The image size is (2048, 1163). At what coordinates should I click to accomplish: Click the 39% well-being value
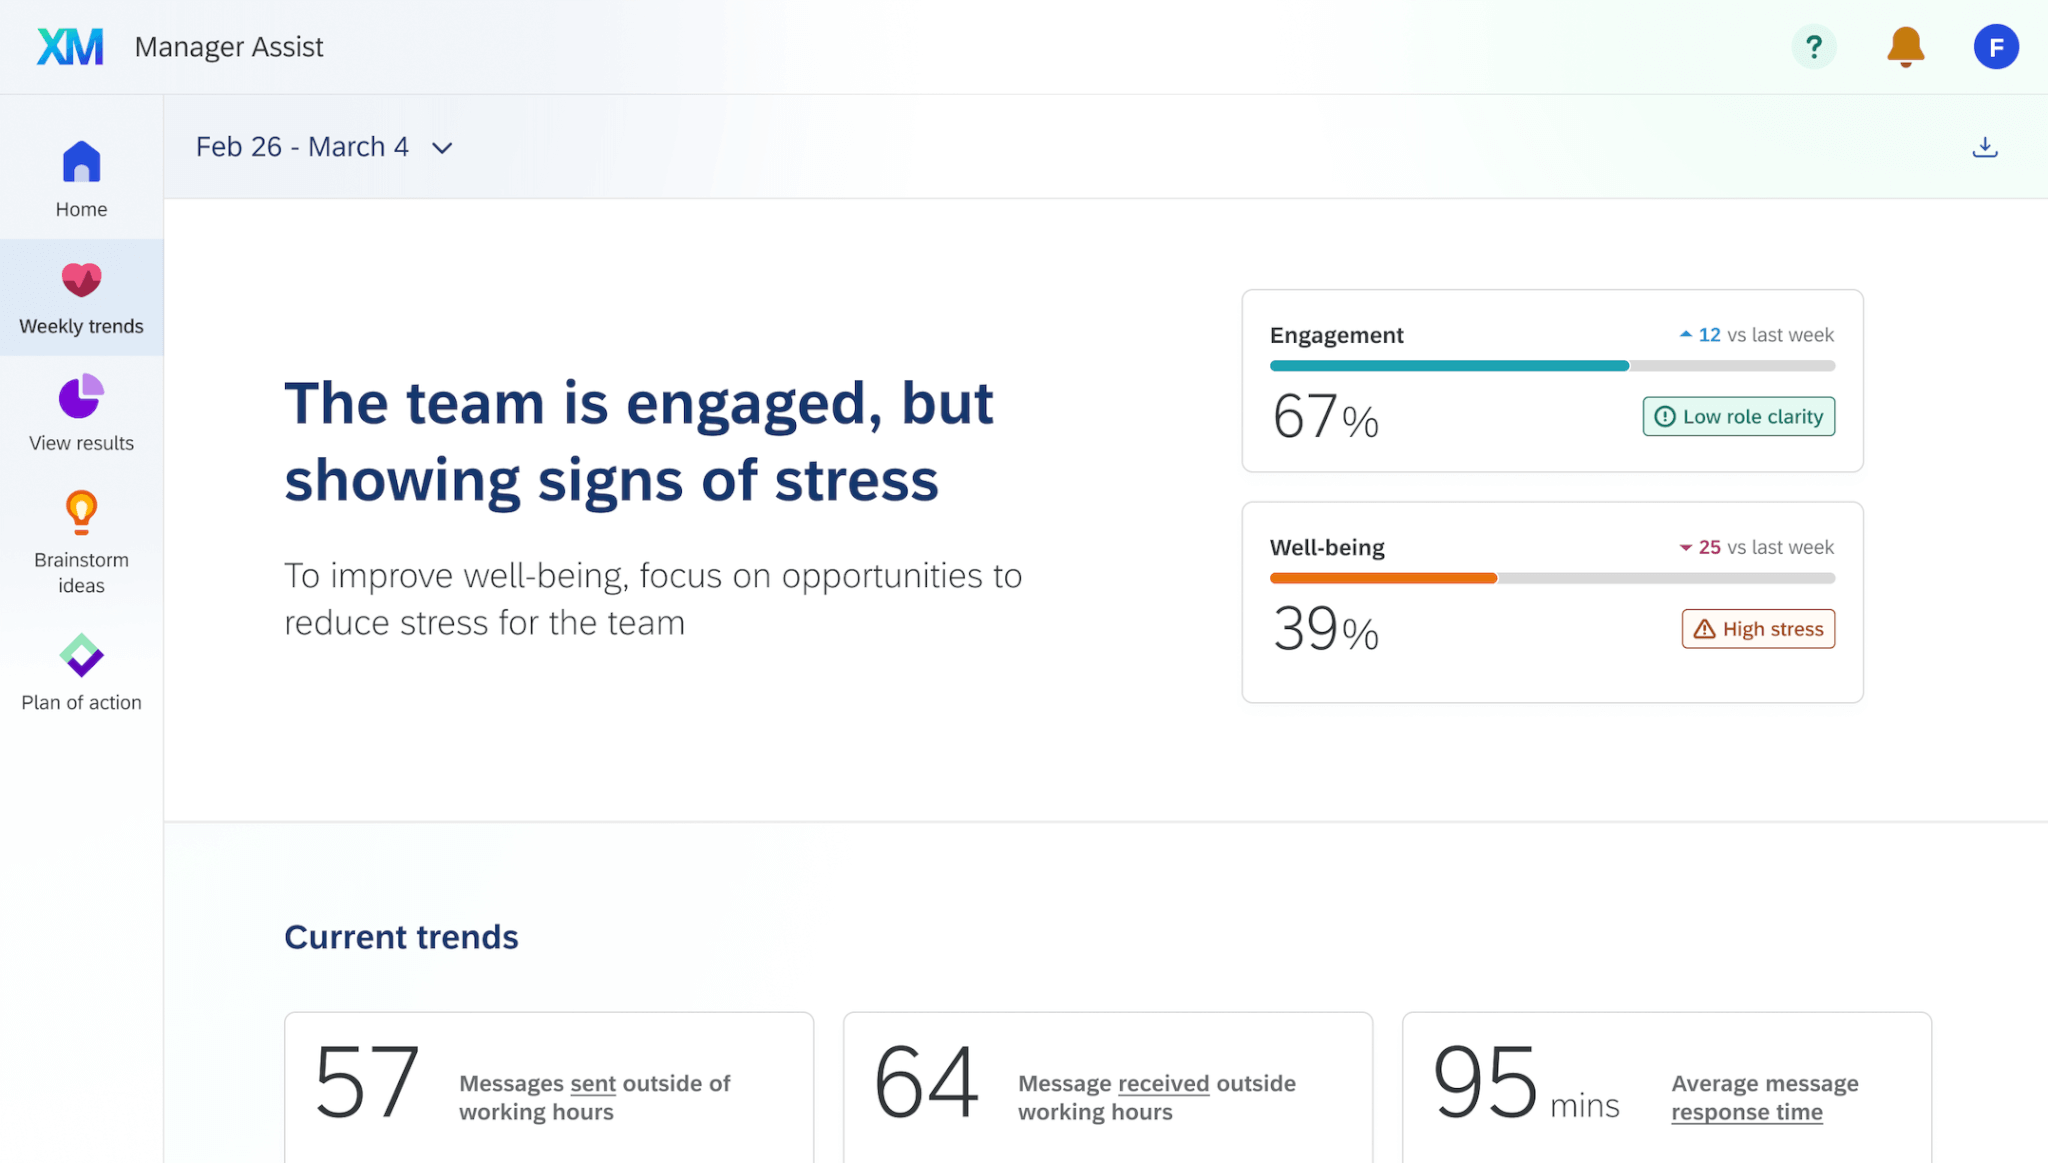tap(1325, 629)
